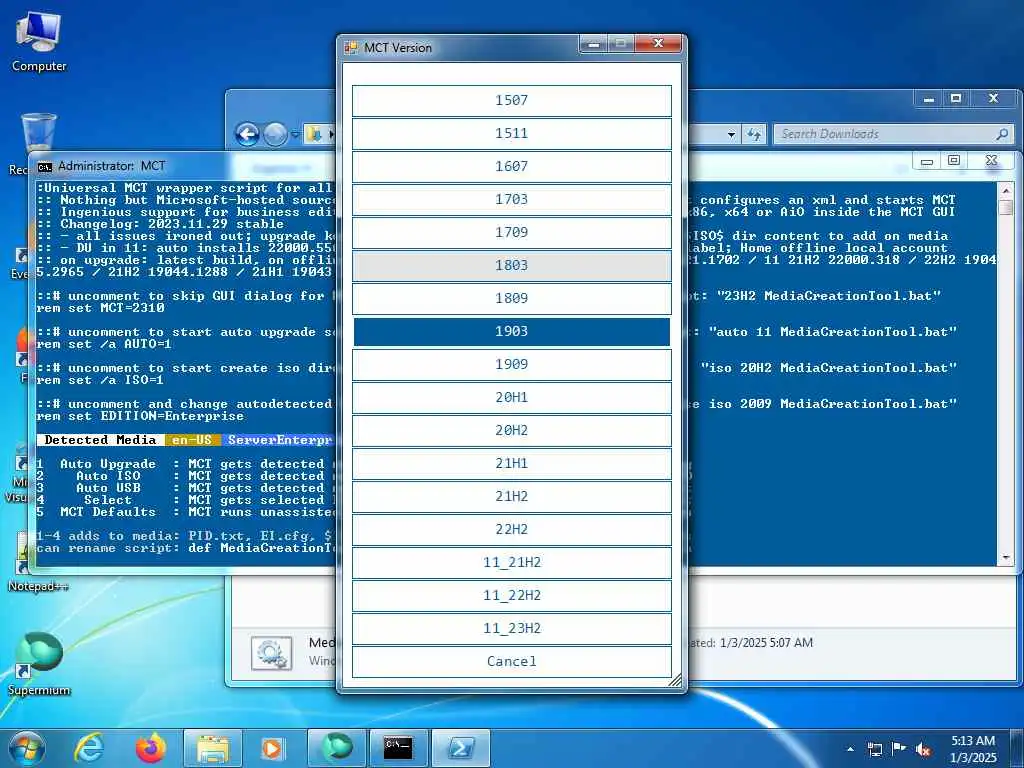Open the Windows Start menu orb
The image size is (1024, 768).
[27, 748]
